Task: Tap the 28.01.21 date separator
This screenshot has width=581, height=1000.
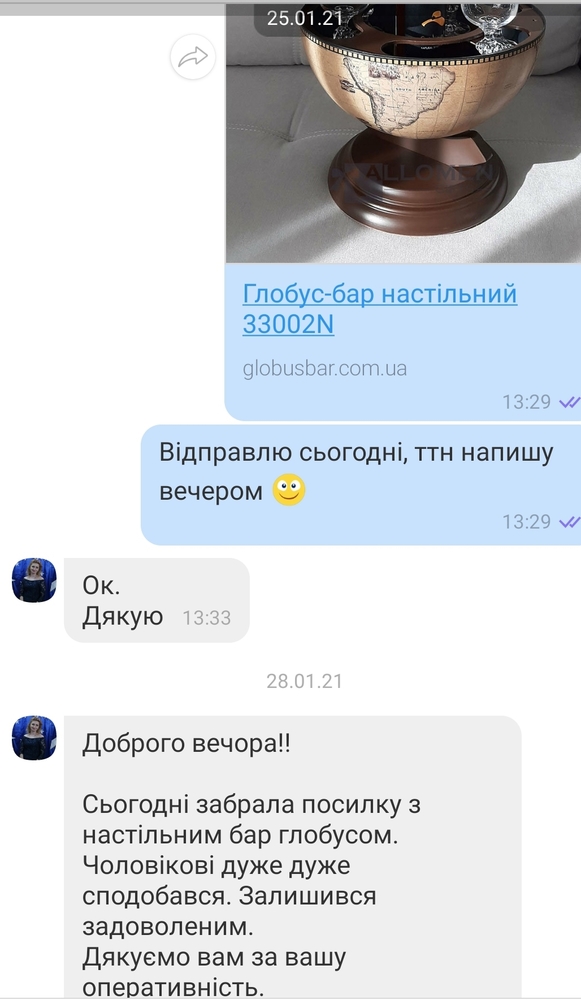Action: pyautogui.click(x=304, y=681)
